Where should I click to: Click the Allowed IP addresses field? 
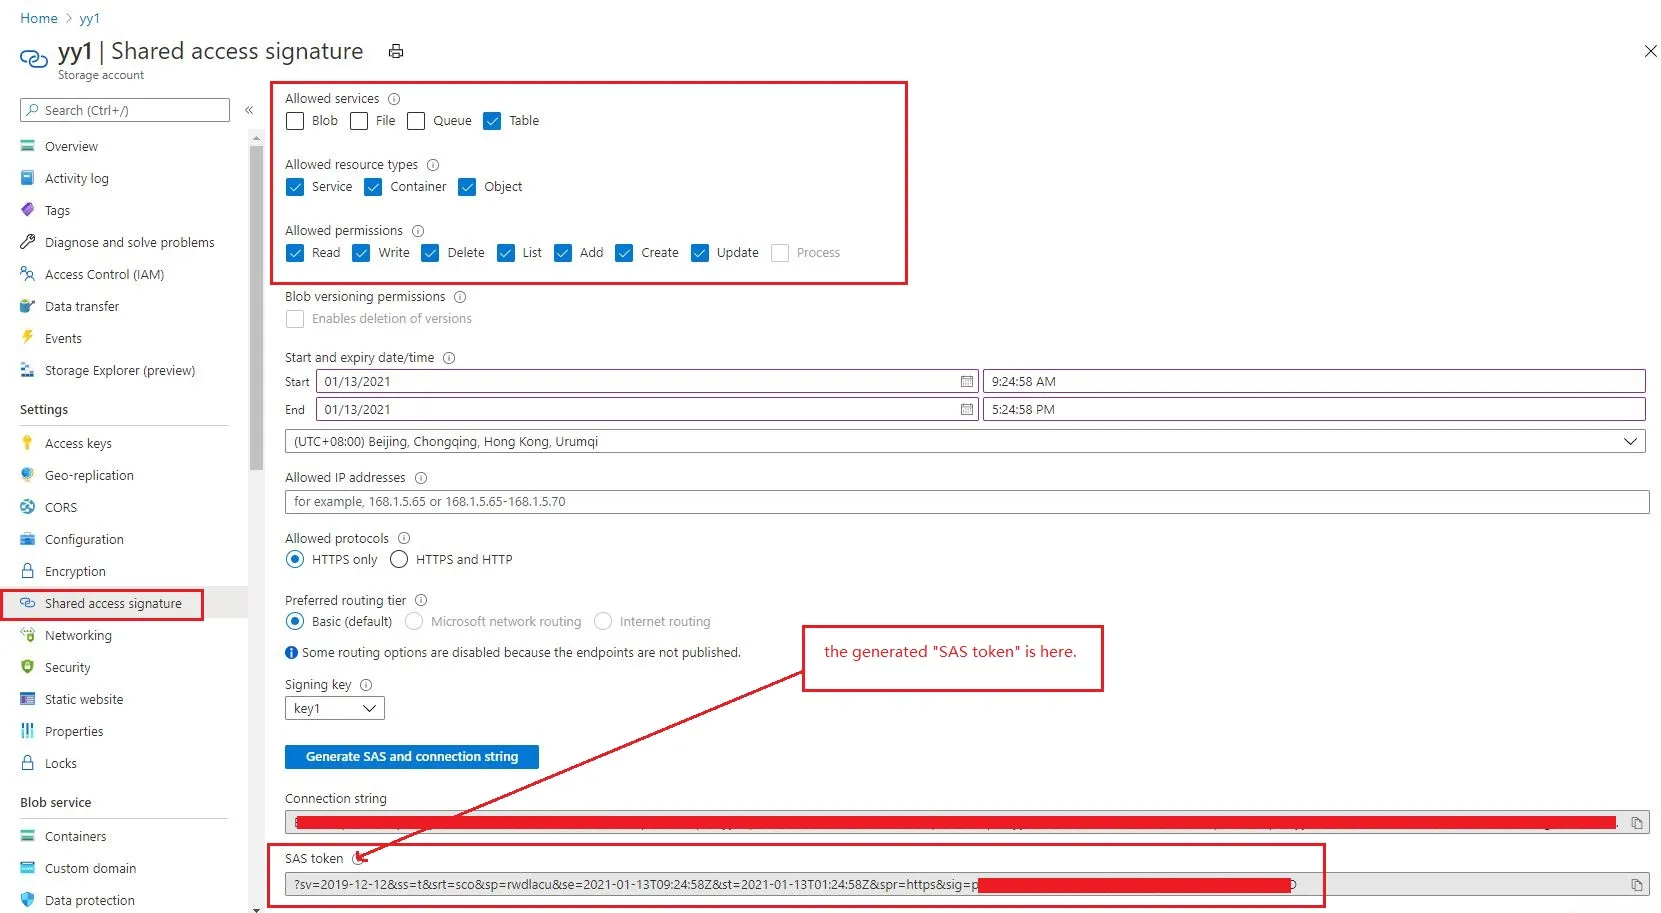click(967, 502)
